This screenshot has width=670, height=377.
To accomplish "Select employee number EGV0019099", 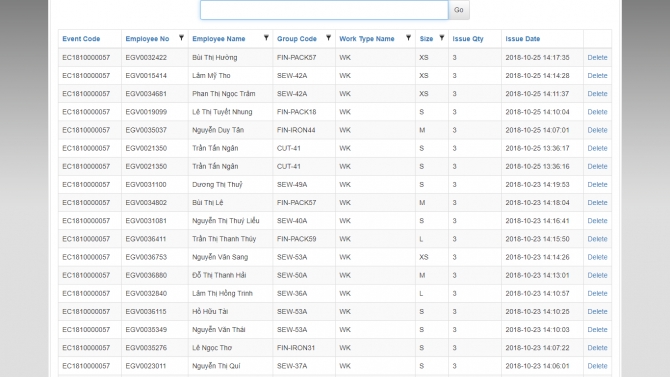I will tap(146, 112).
